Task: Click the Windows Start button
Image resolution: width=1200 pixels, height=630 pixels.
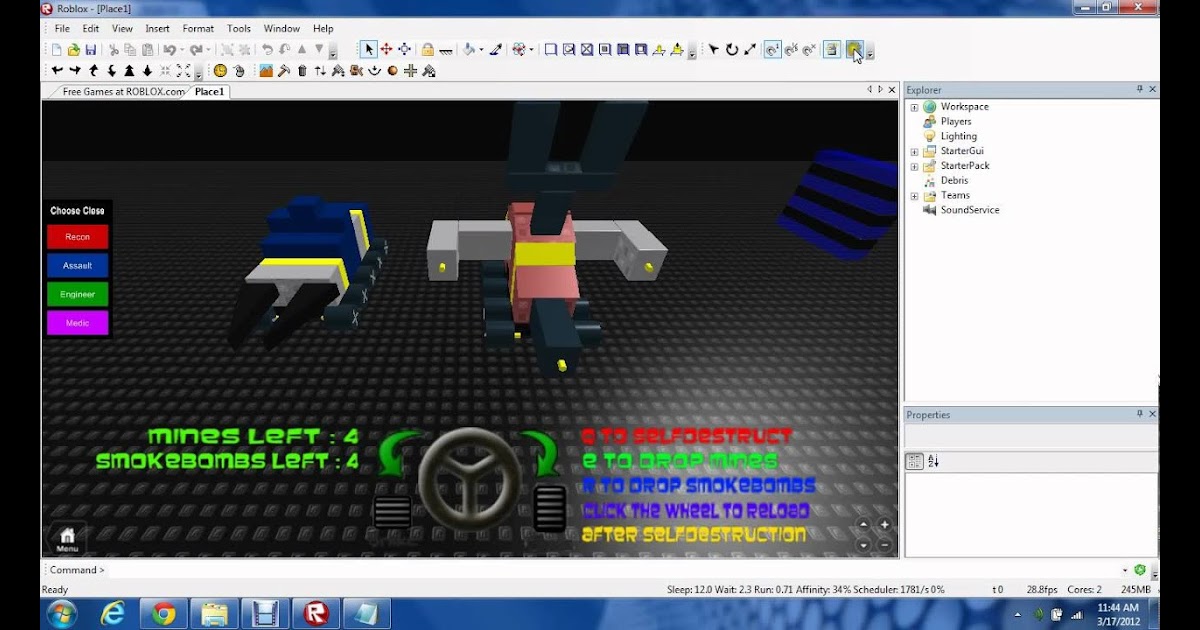Action: [x=61, y=613]
